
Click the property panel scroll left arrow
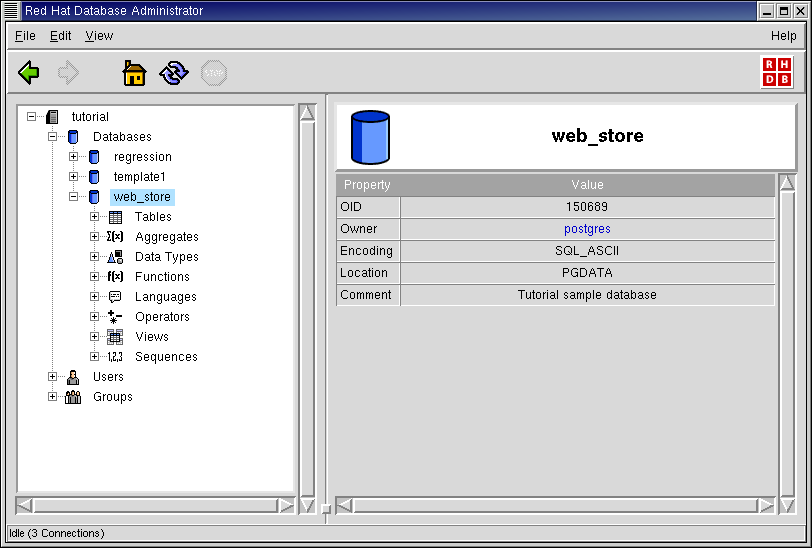[344, 505]
